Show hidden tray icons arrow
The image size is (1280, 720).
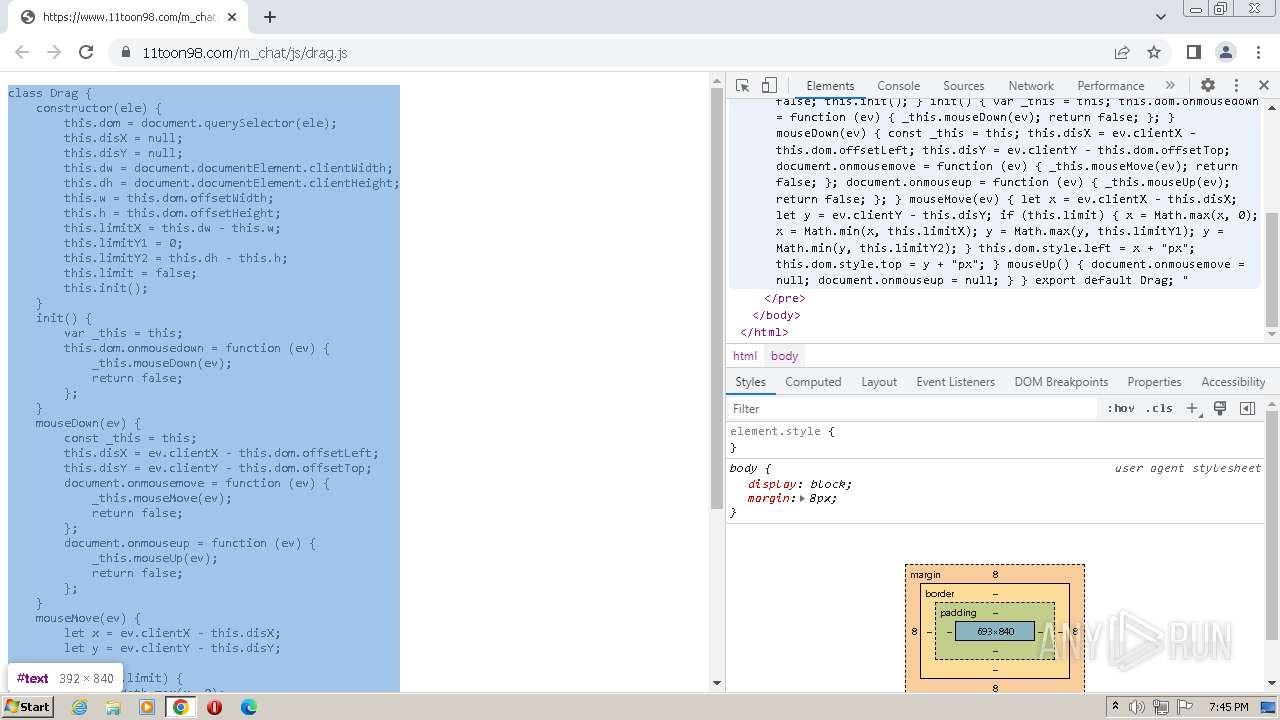[x=1115, y=707]
